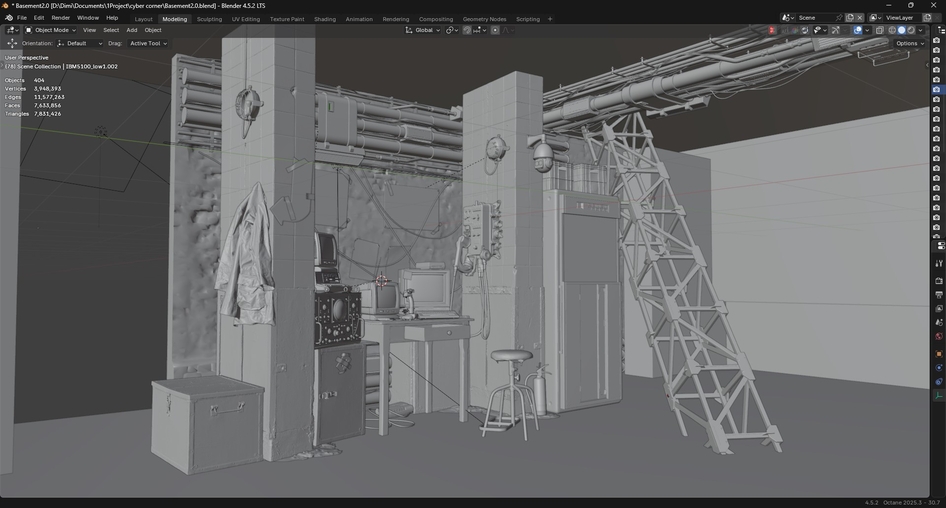Open the Add menu in viewport header
Image resolution: width=946 pixels, height=508 pixels.
click(131, 30)
